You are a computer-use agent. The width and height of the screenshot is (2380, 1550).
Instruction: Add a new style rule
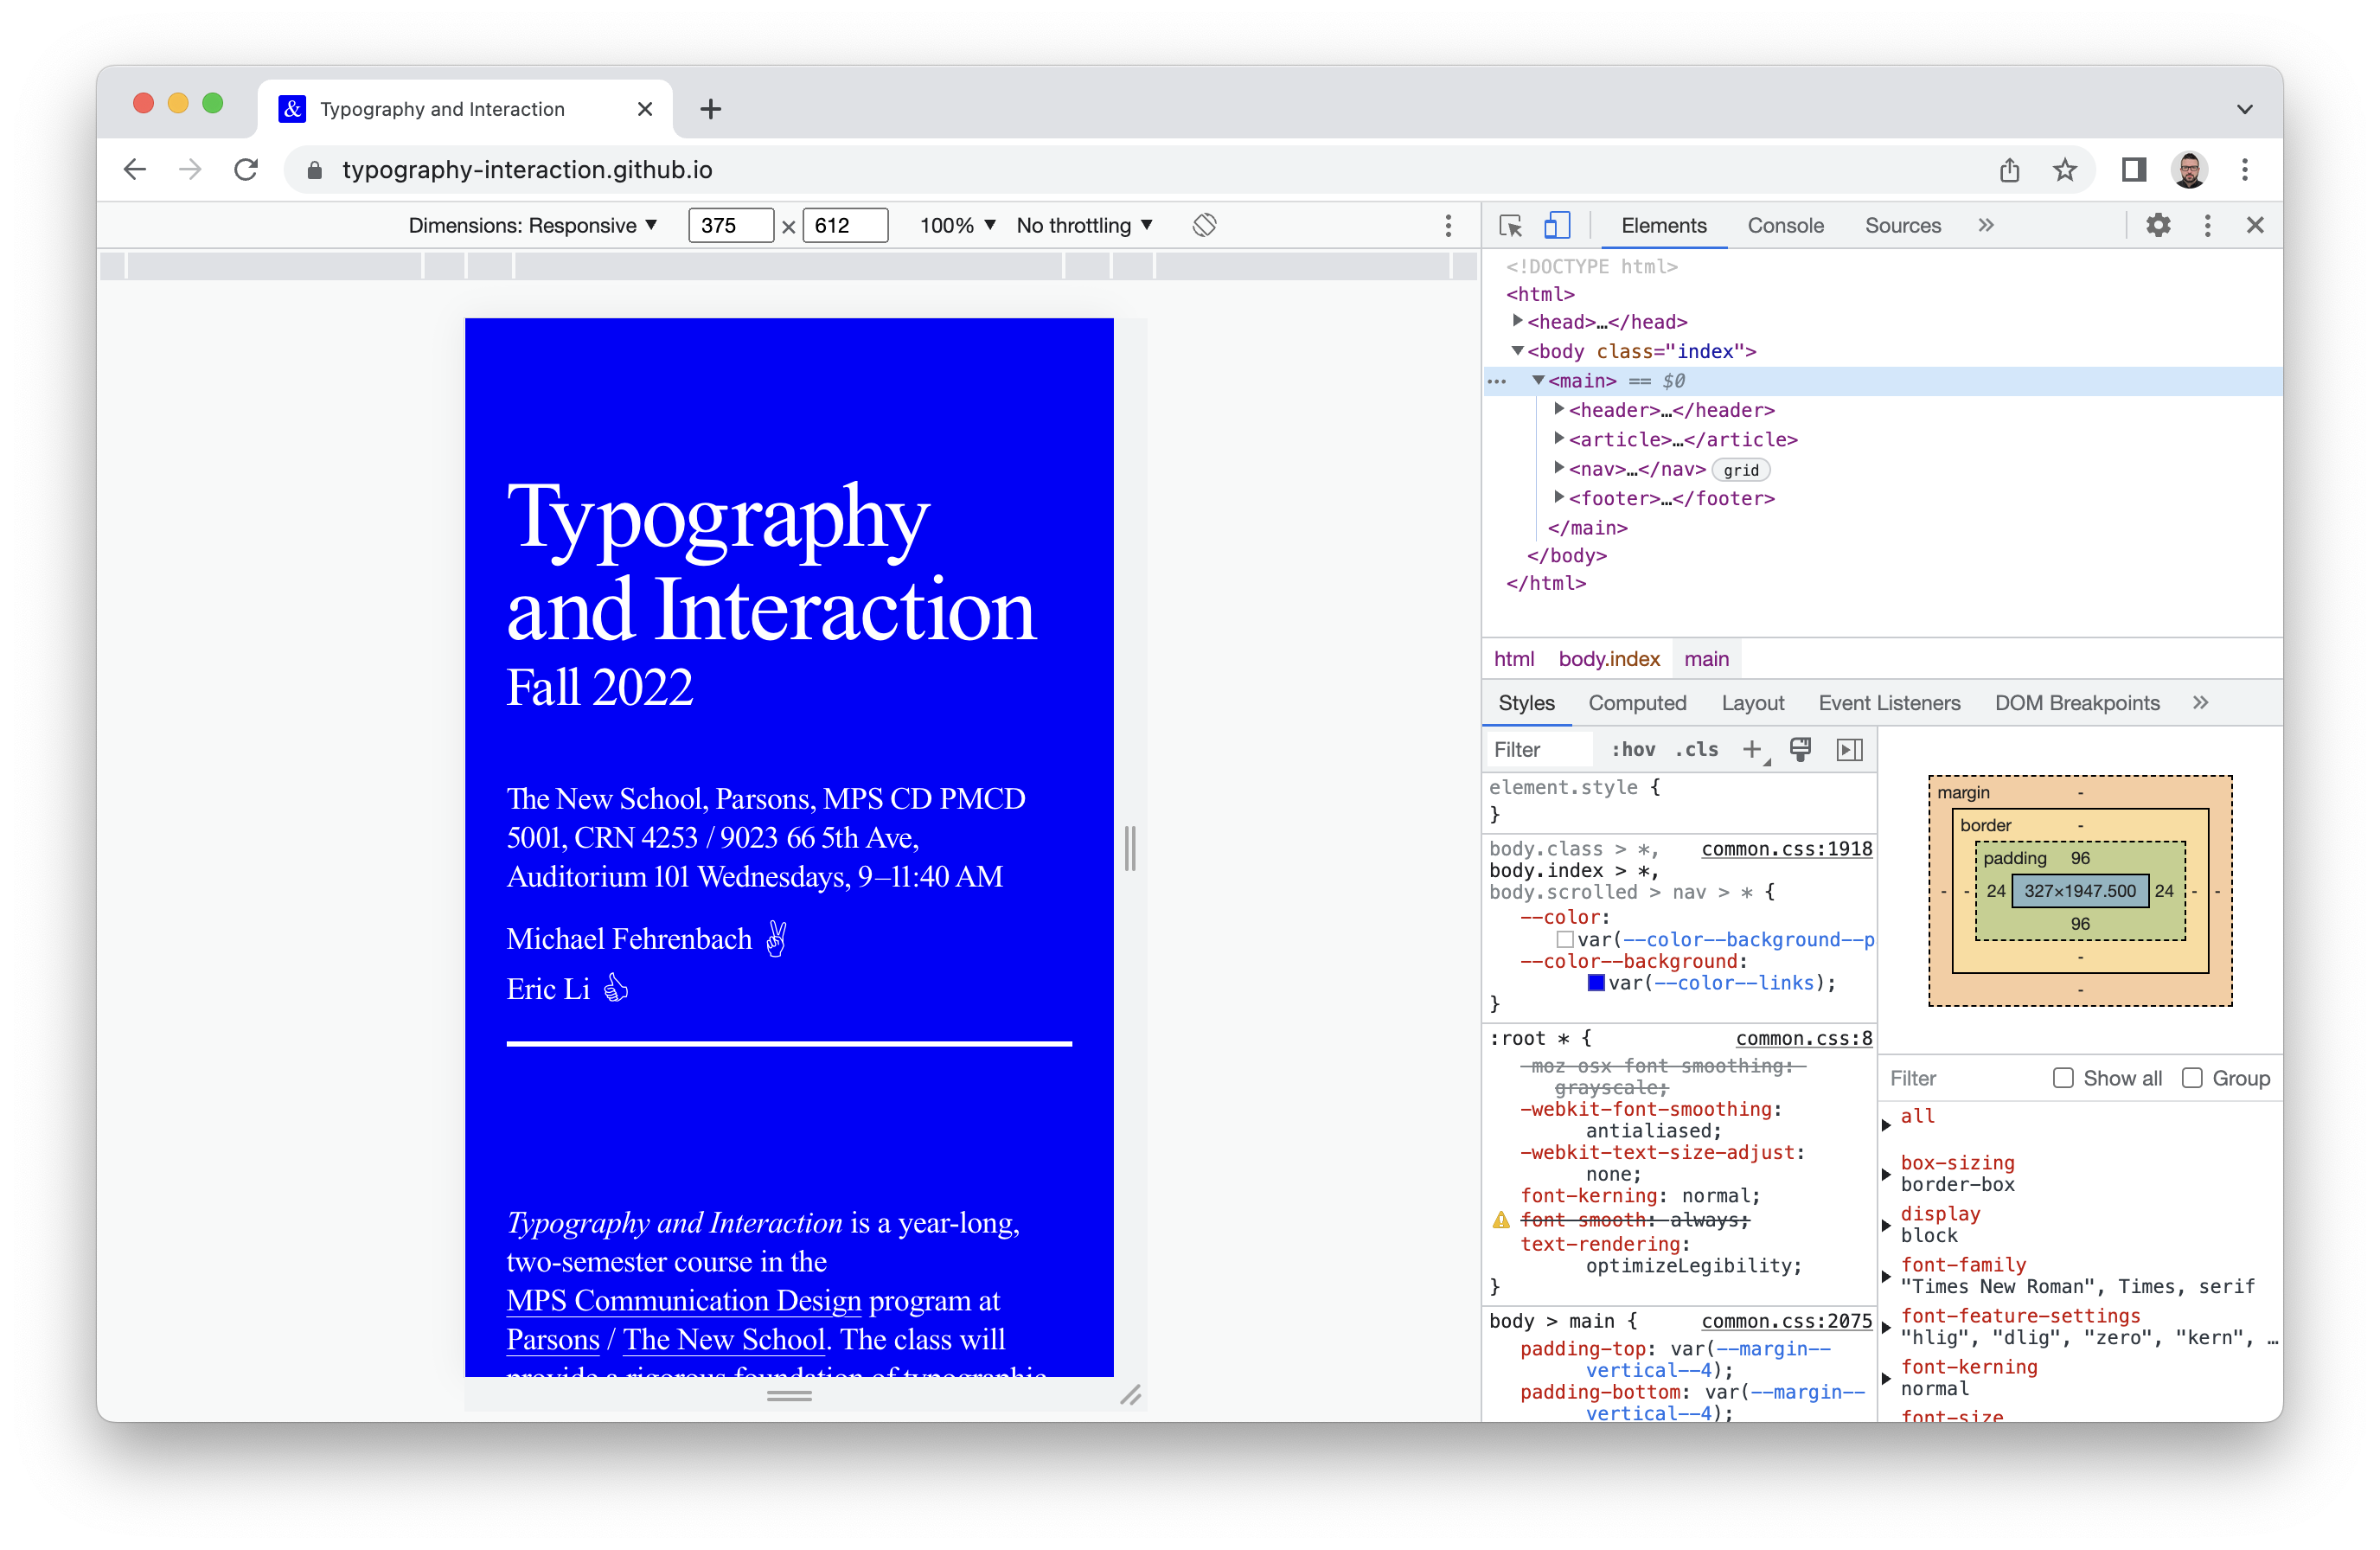tap(1752, 749)
